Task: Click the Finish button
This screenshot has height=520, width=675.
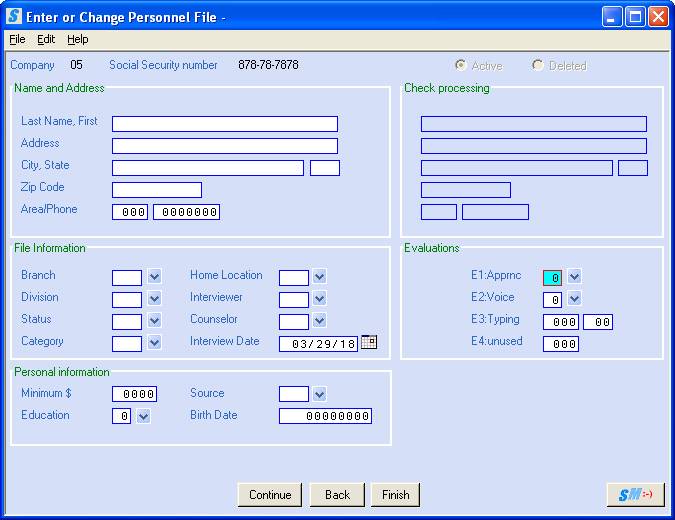Action: (395, 495)
